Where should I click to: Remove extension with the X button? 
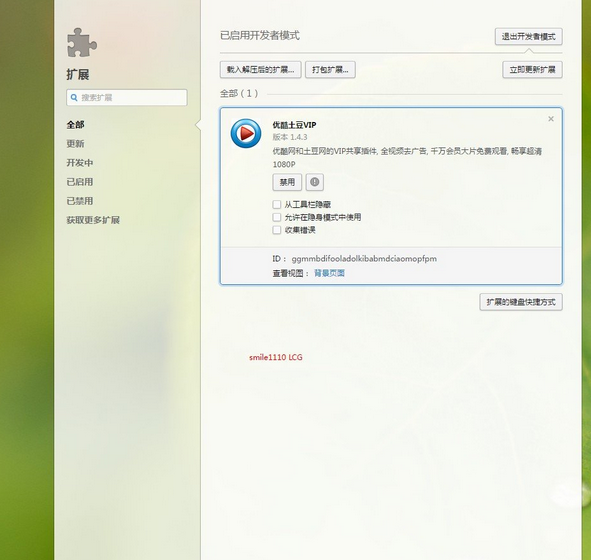pyautogui.click(x=551, y=119)
